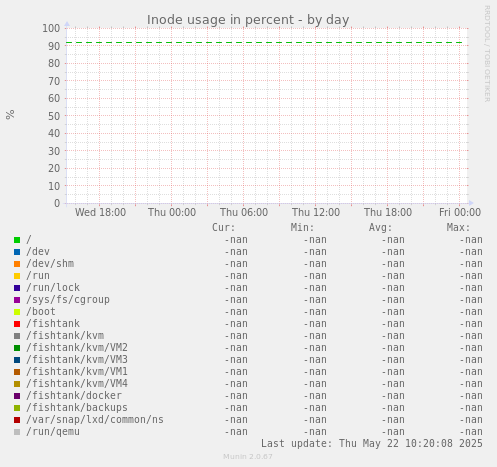Click the lime swatch beside /boot
This screenshot has height=467, width=497.
click(17, 312)
